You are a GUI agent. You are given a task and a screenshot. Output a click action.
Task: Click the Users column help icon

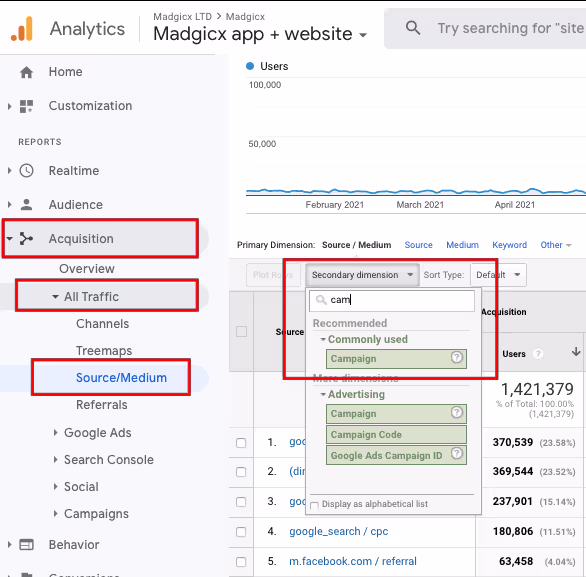click(x=537, y=354)
